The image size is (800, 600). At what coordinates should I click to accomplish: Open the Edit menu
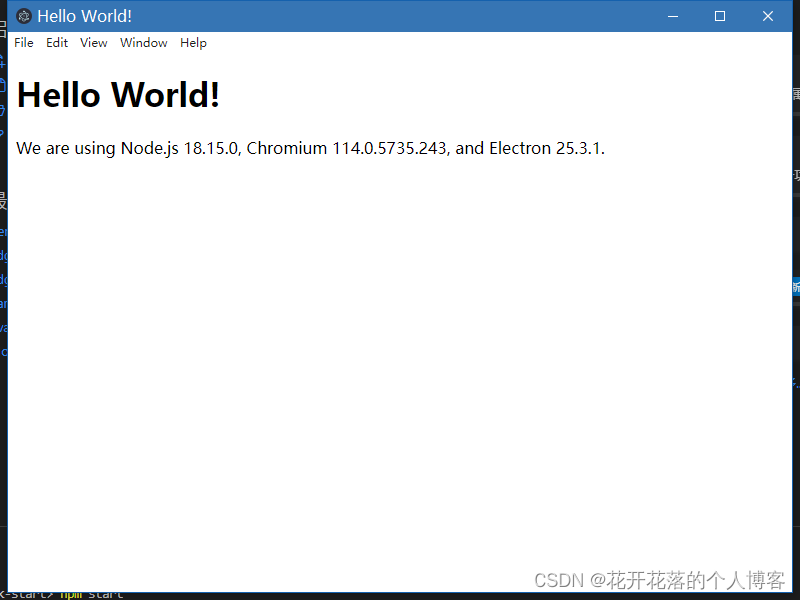(x=57, y=43)
